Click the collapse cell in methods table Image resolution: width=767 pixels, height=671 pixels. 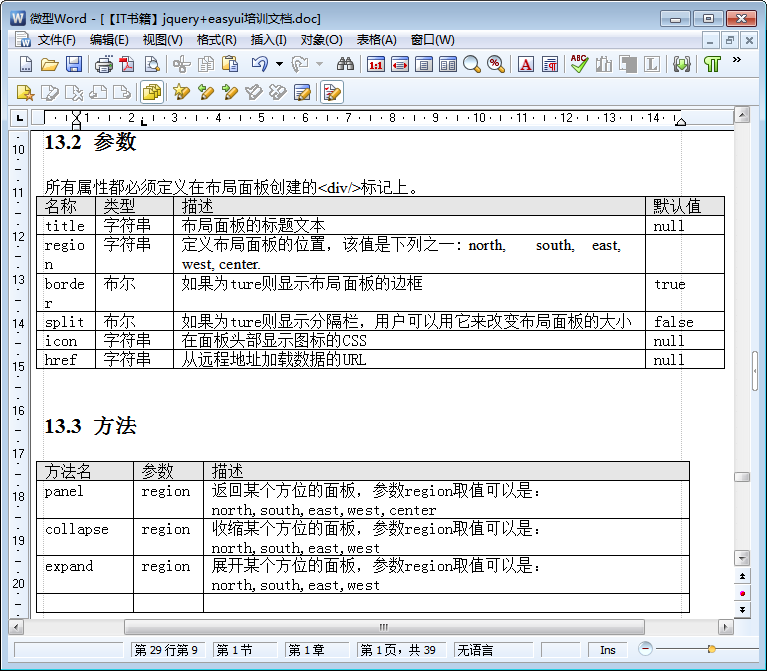coord(85,537)
